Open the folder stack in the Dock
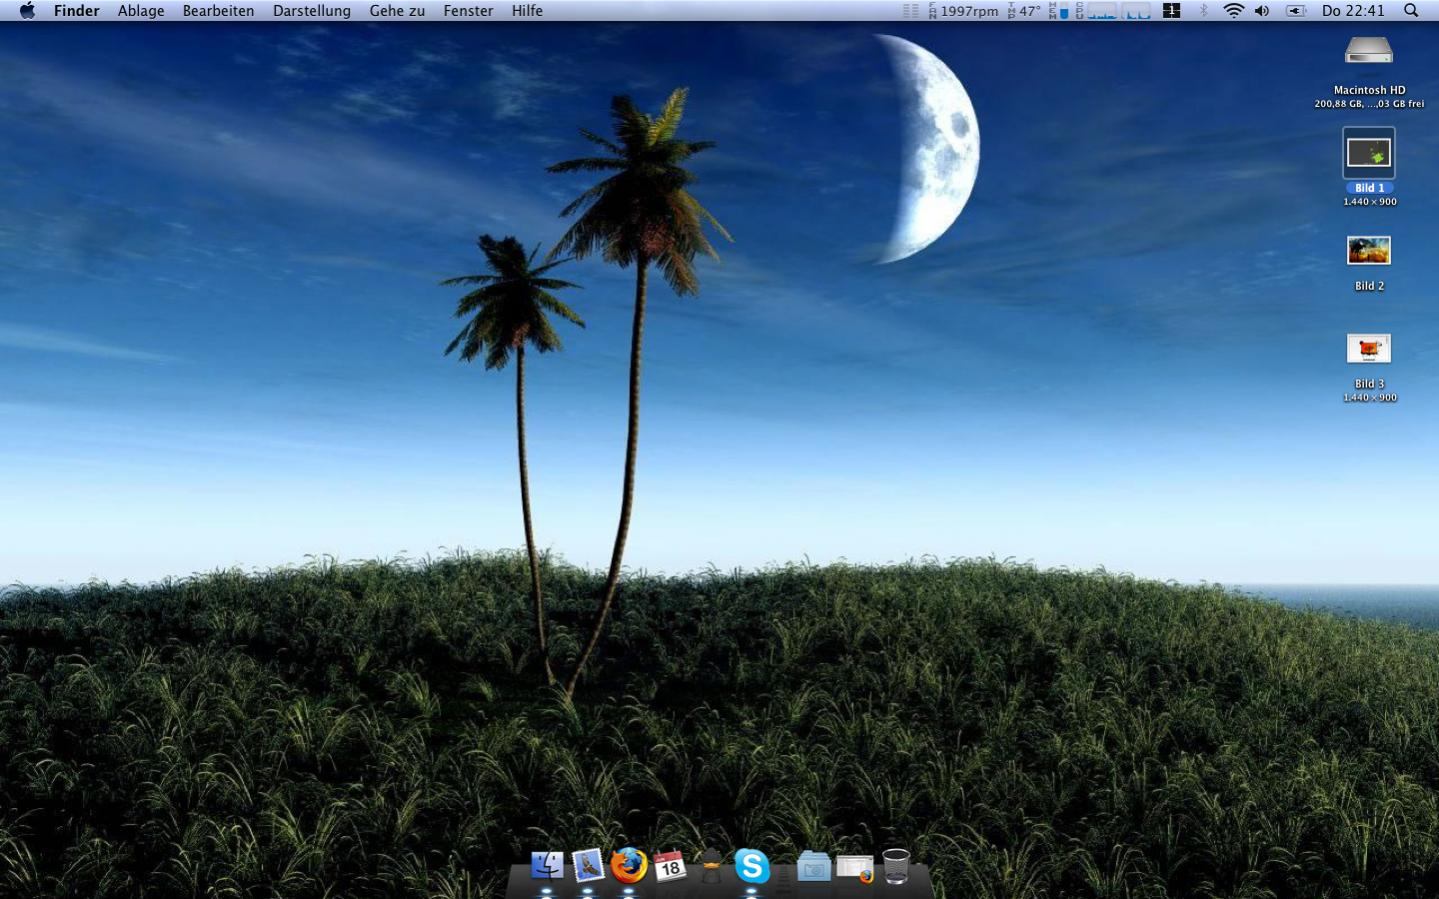Viewport: 1439px width, 899px height. (814, 867)
